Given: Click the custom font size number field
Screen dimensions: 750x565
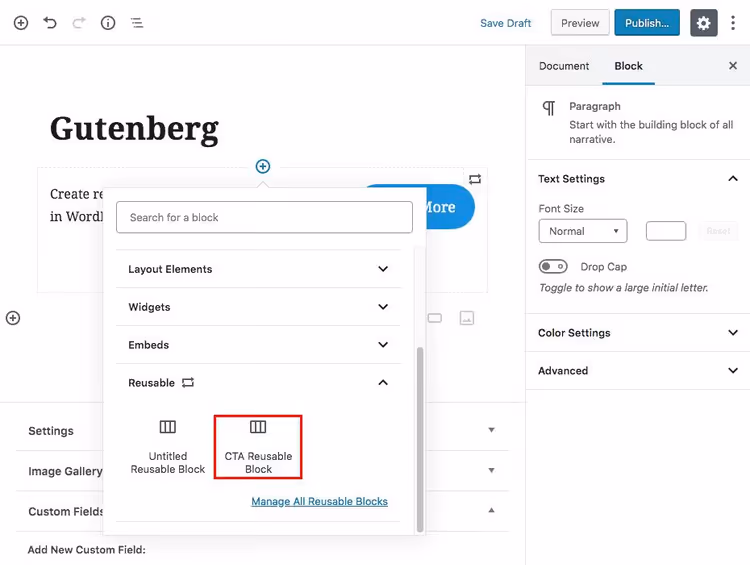Looking at the screenshot, I should tap(666, 231).
